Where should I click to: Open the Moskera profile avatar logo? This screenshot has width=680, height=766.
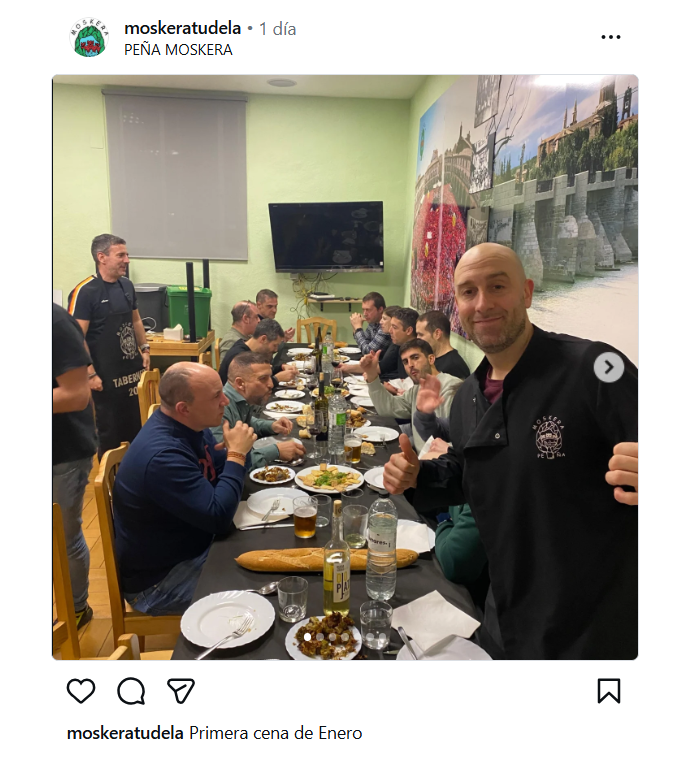pyautogui.click(x=88, y=38)
